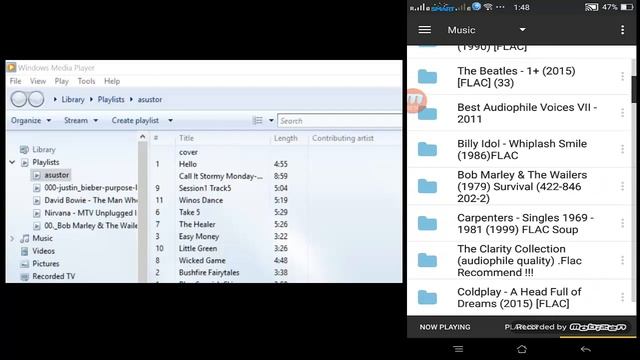Image resolution: width=640 pixels, height=360 pixels.
Task: Open the Organize dropdown
Action: (x=31, y=120)
